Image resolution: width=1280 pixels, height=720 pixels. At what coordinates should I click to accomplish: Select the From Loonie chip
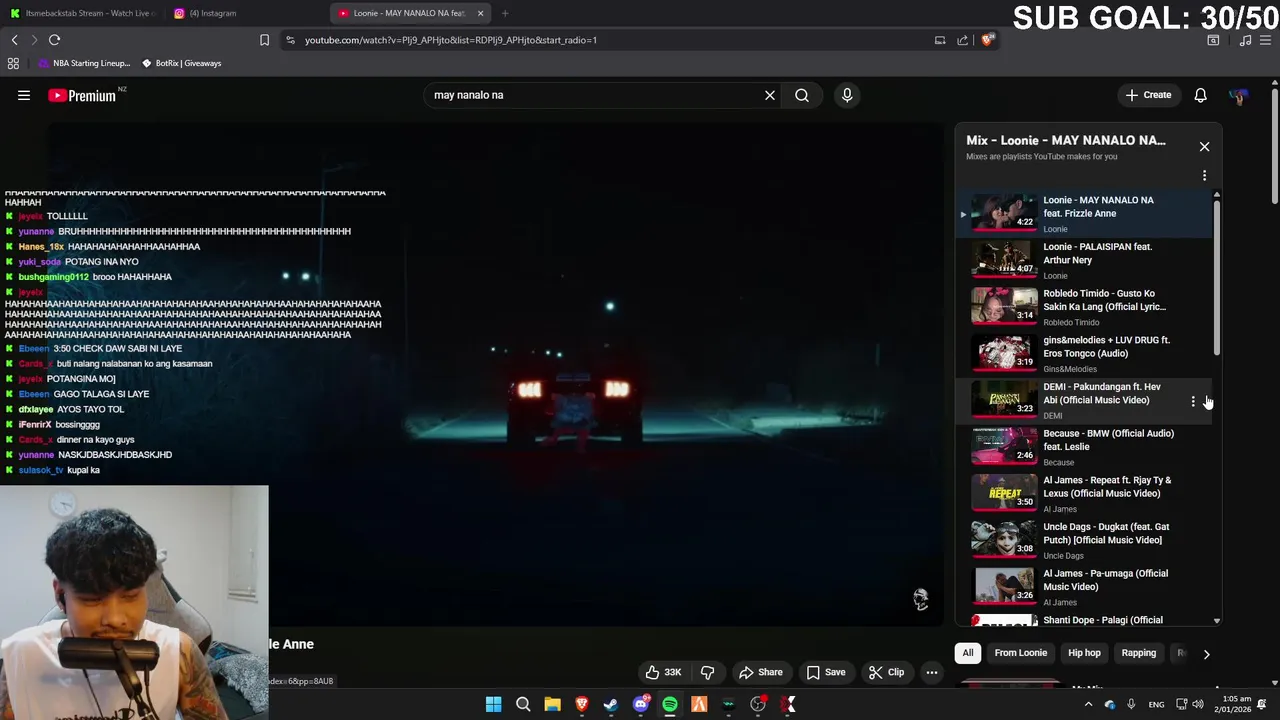(1020, 653)
